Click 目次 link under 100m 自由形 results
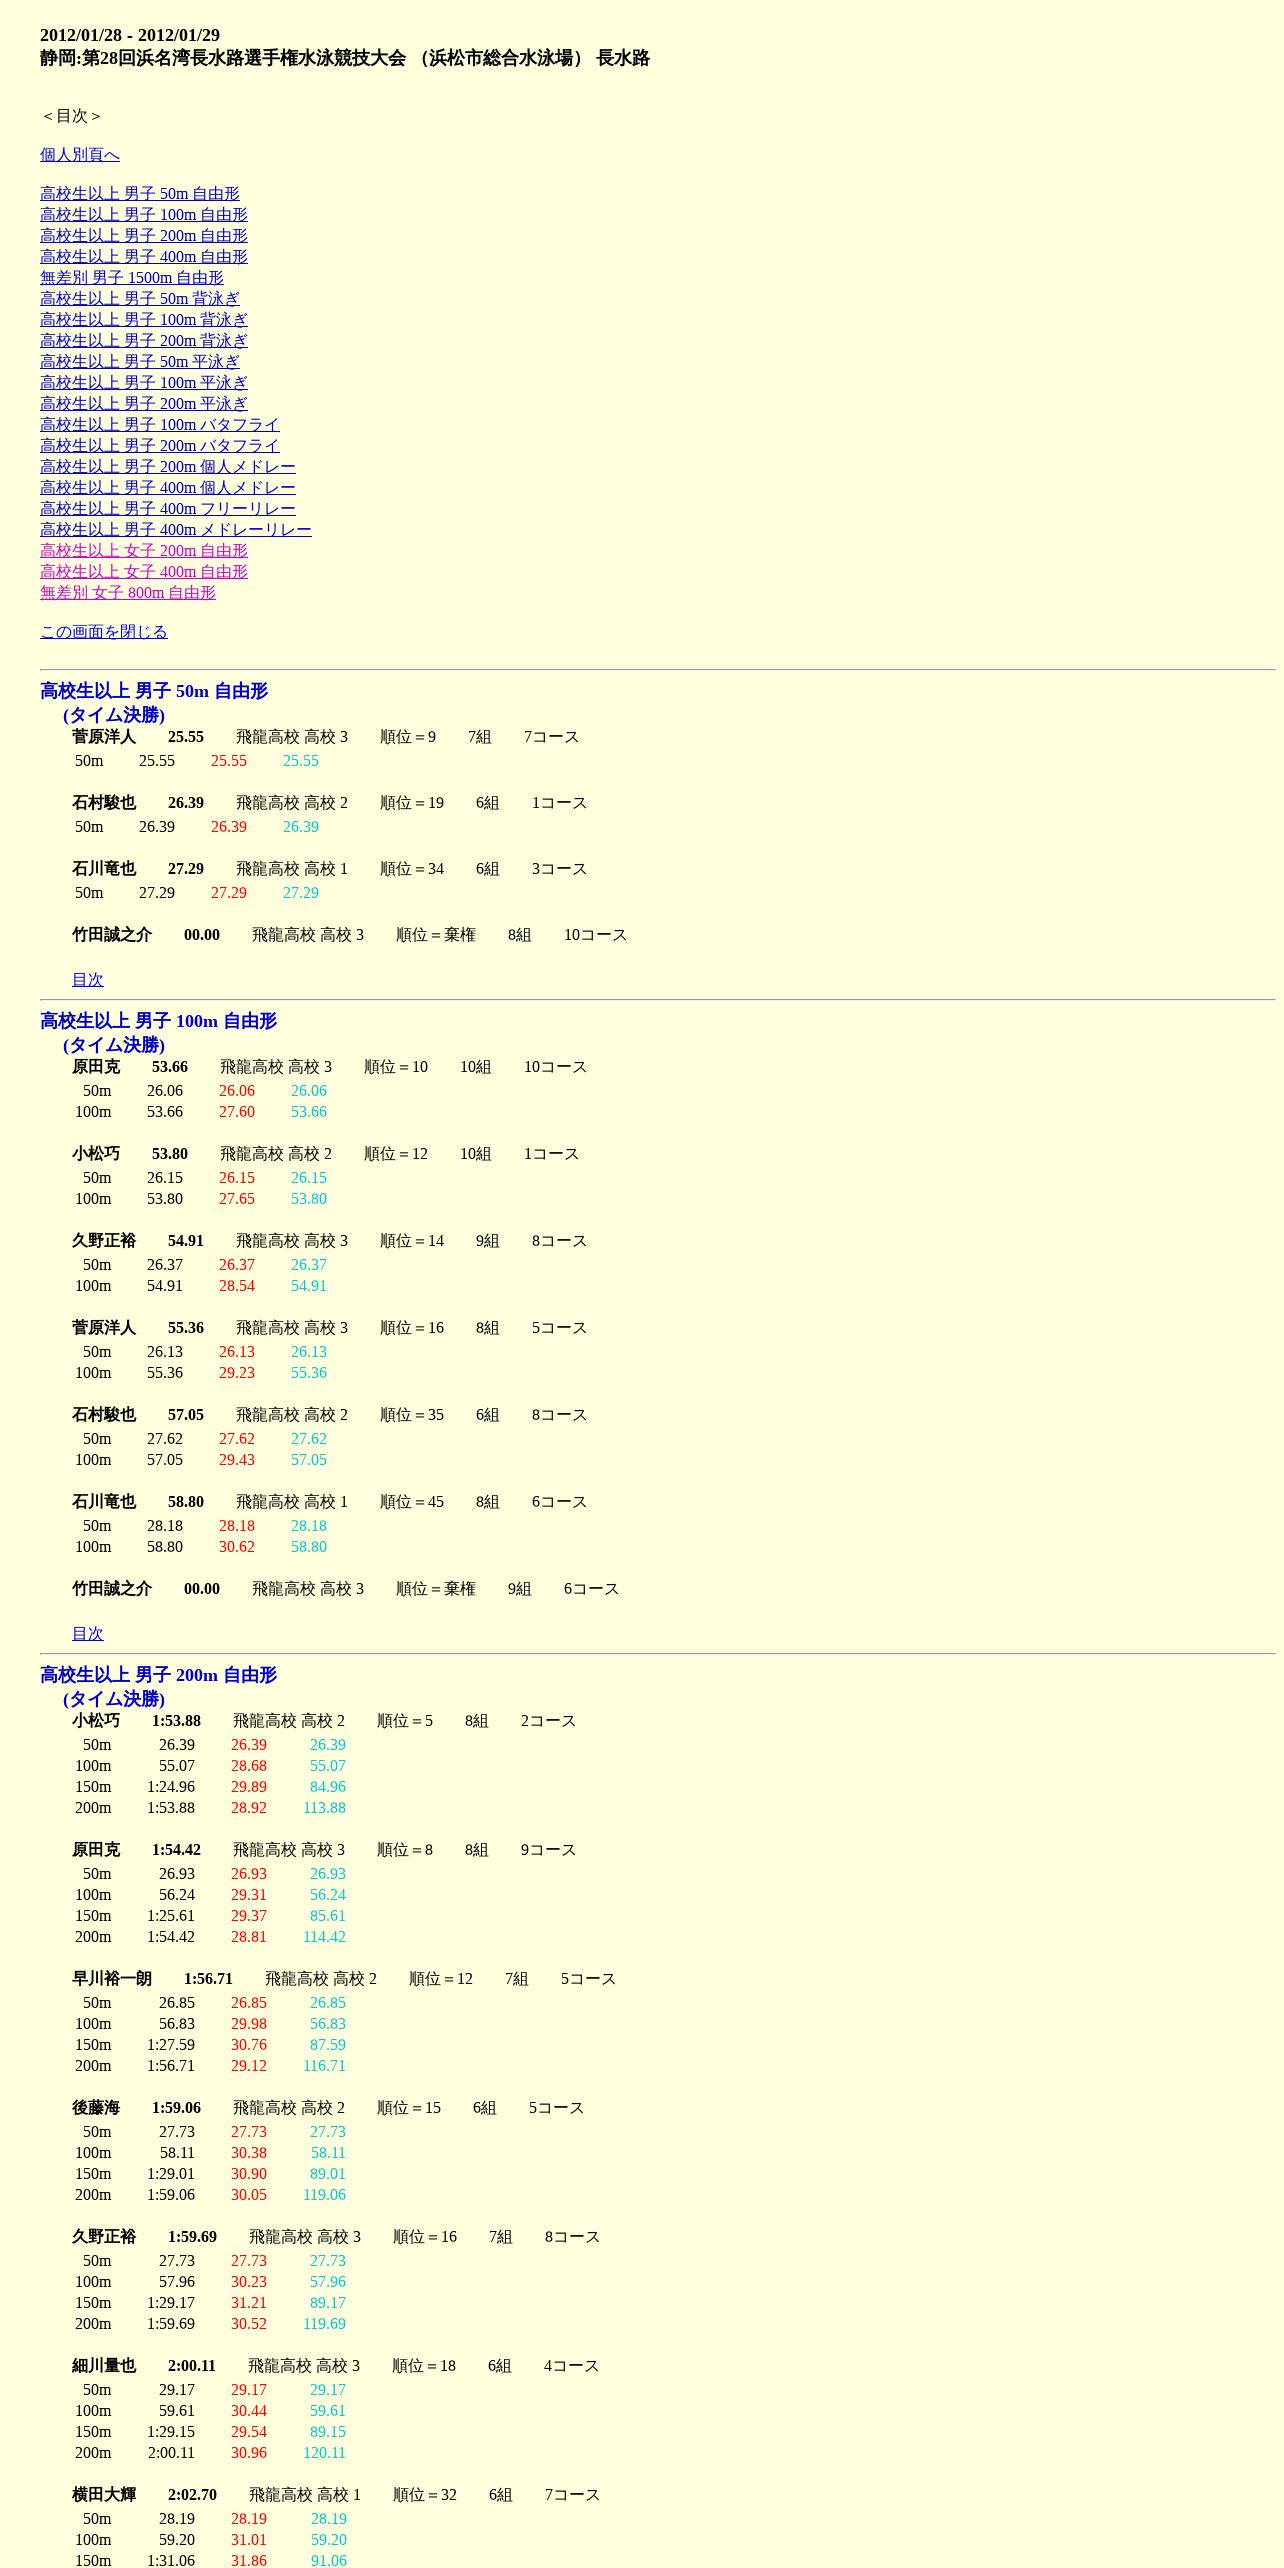1284x2568 pixels. (88, 1634)
